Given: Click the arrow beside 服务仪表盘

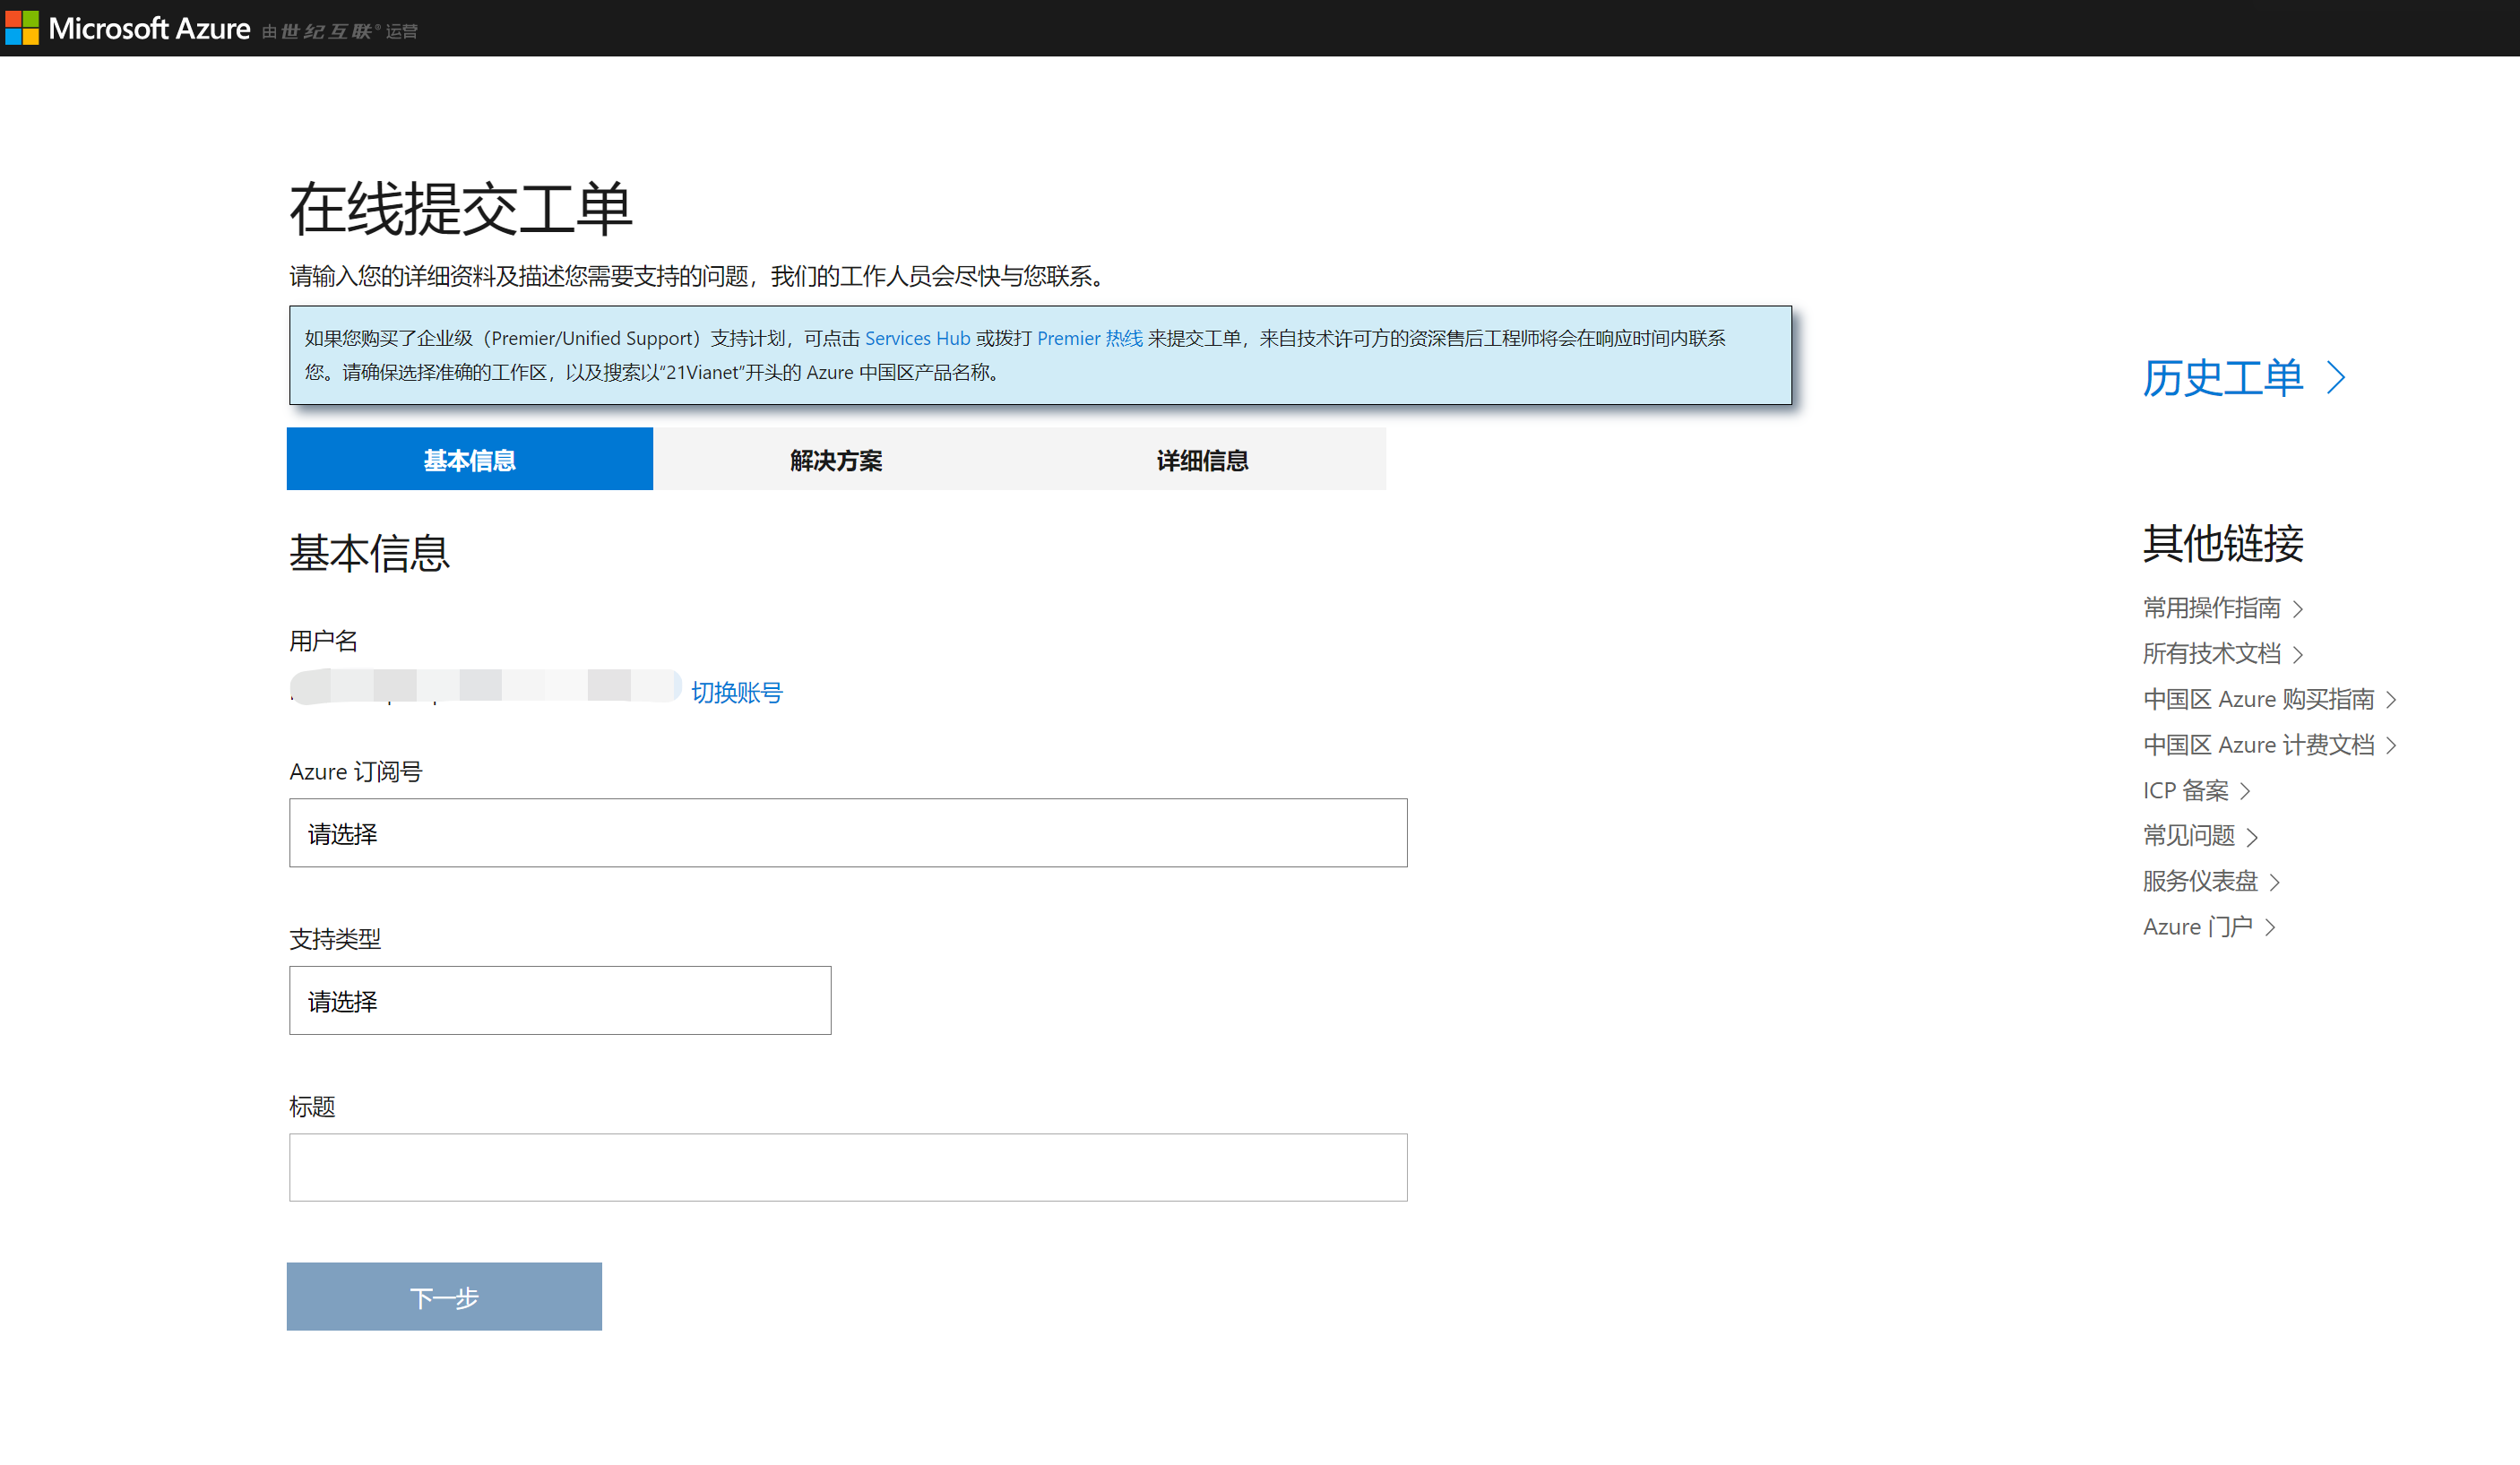Looking at the screenshot, I should 2275,882.
